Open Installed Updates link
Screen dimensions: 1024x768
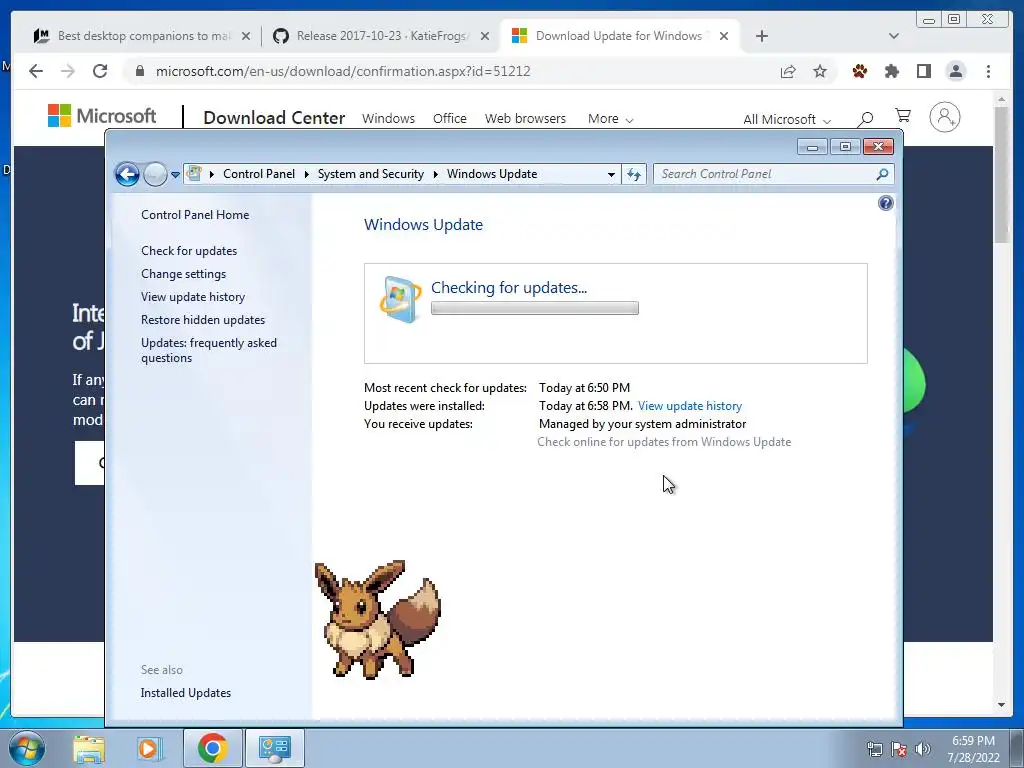click(185, 693)
